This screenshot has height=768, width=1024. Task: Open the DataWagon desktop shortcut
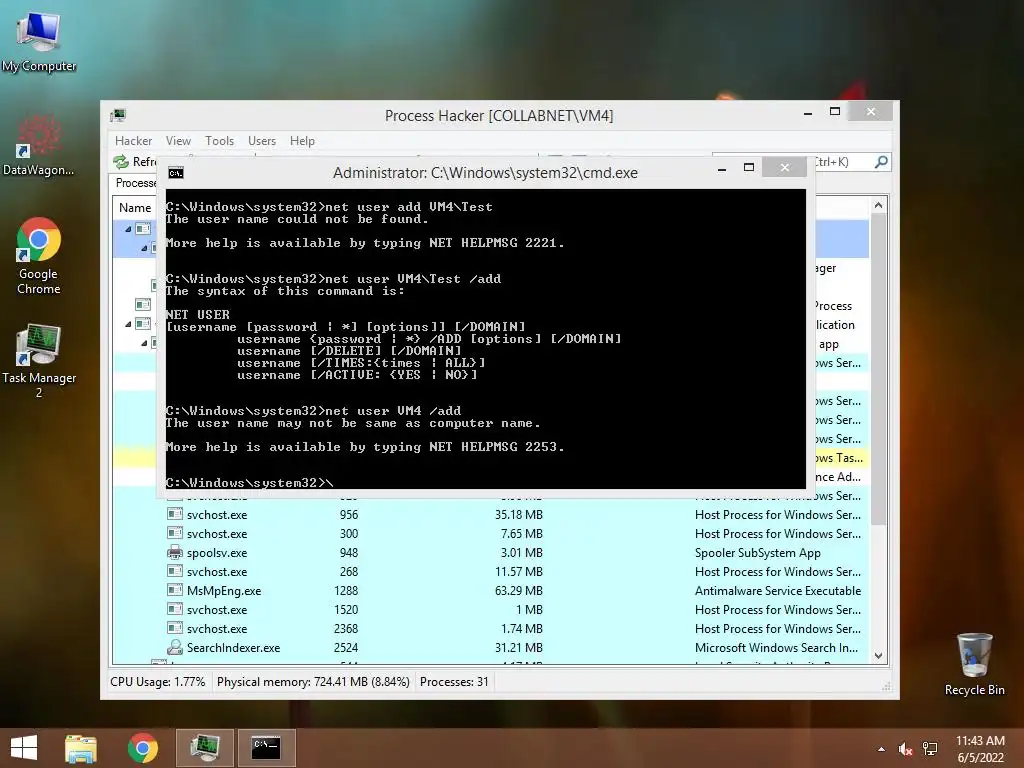[x=39, y=146]
